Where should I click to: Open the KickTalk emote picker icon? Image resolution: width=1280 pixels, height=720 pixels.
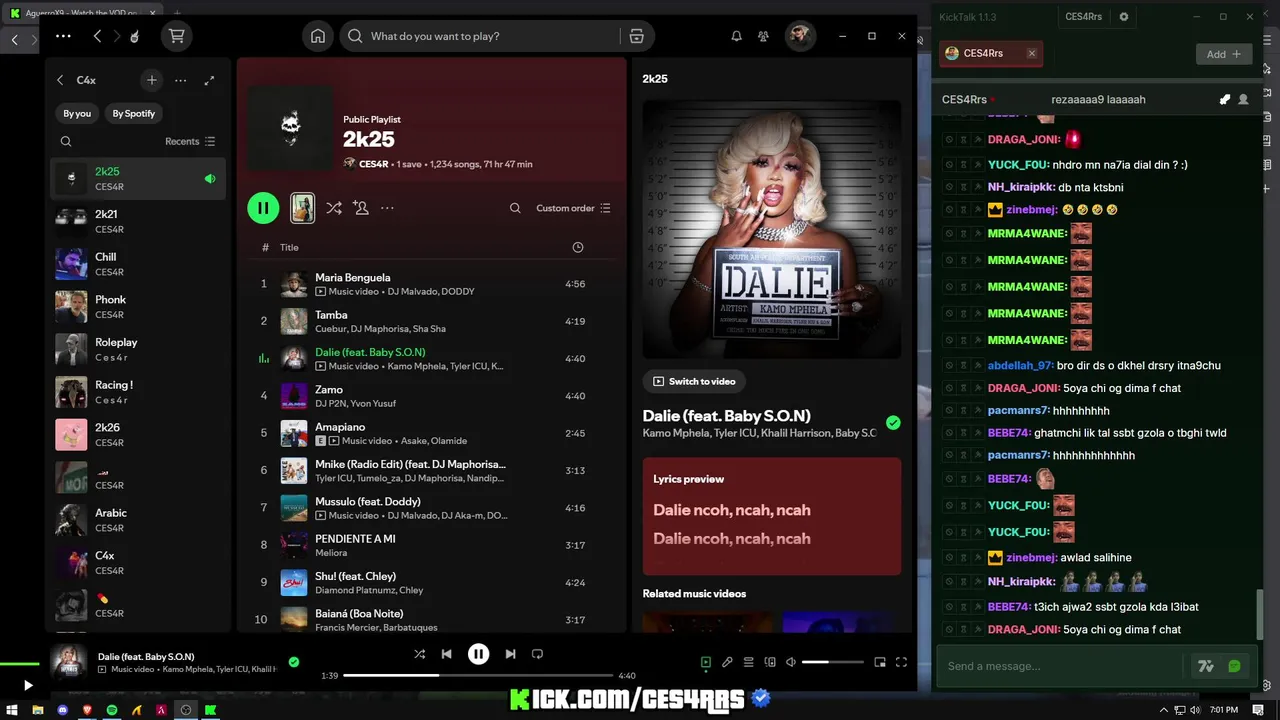coord(1234,666)
